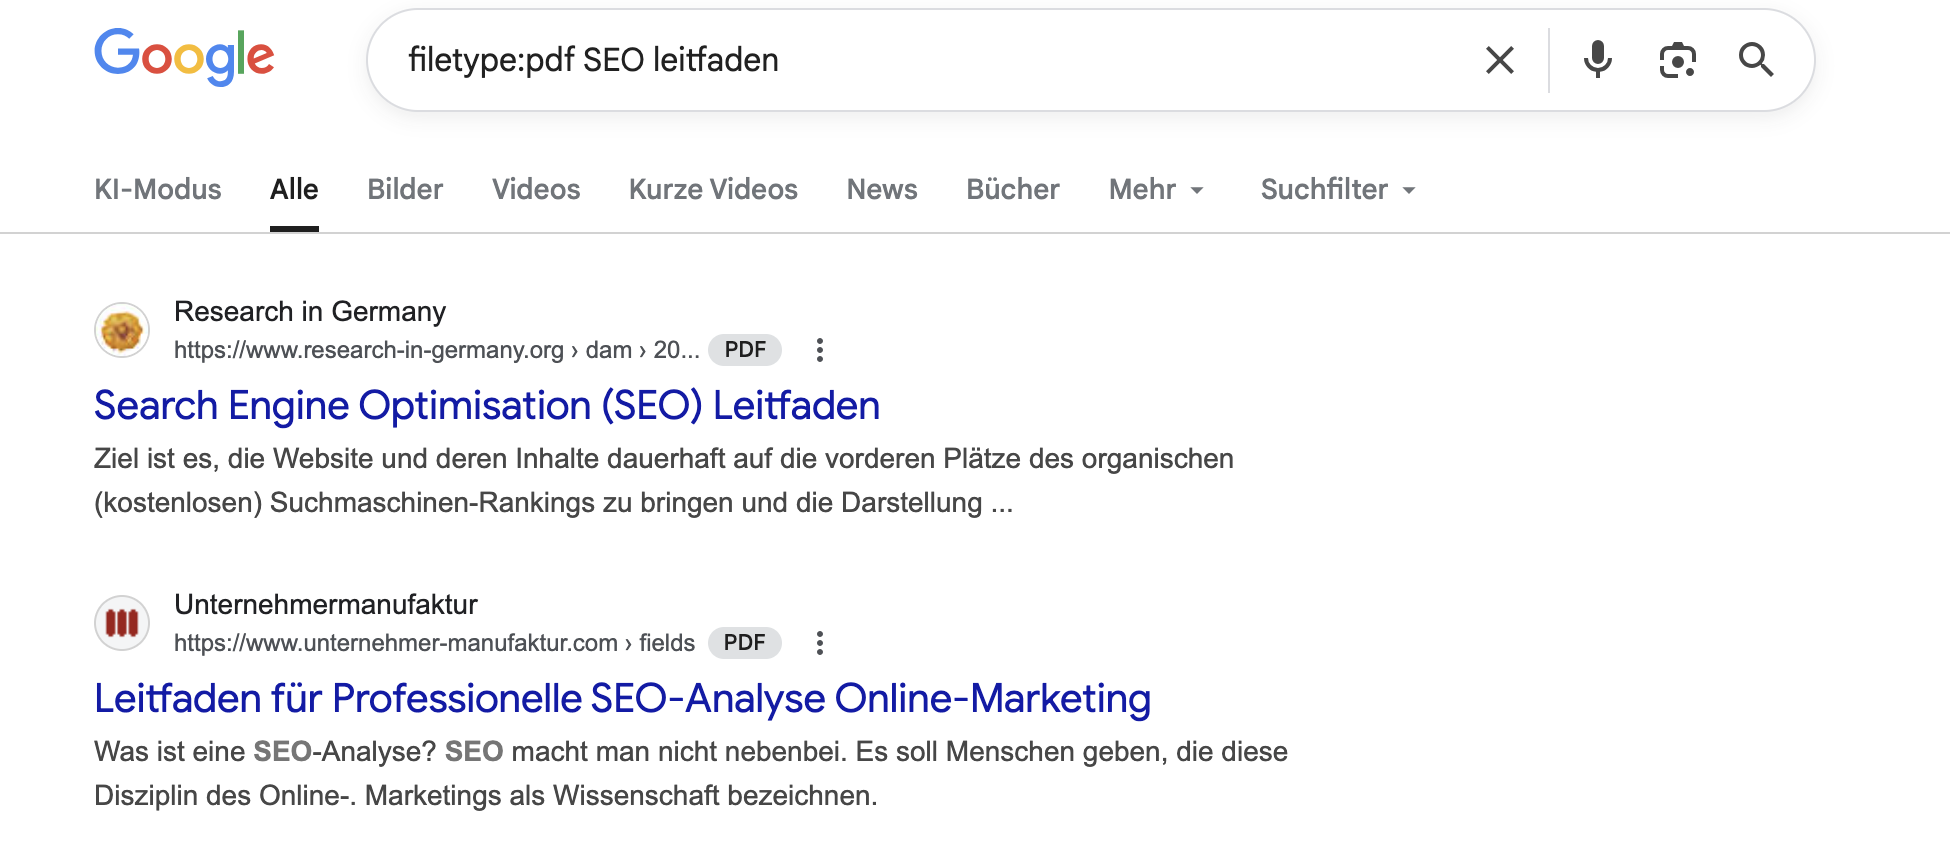Switch to KI-Modus tab

click(x=158, y=189)
